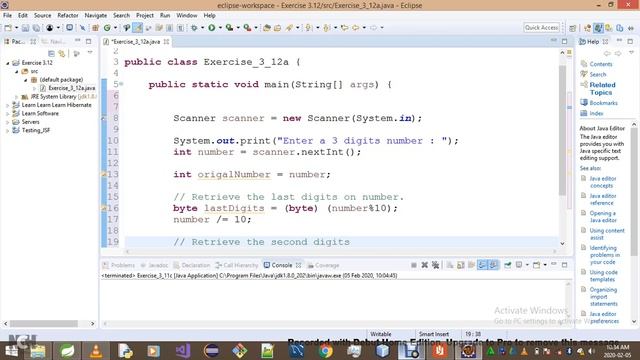Image resolution: width=640 pixels, height=360 pixels.
Task: Open the Search link in Help panel
Action: (x=598, y=74)
